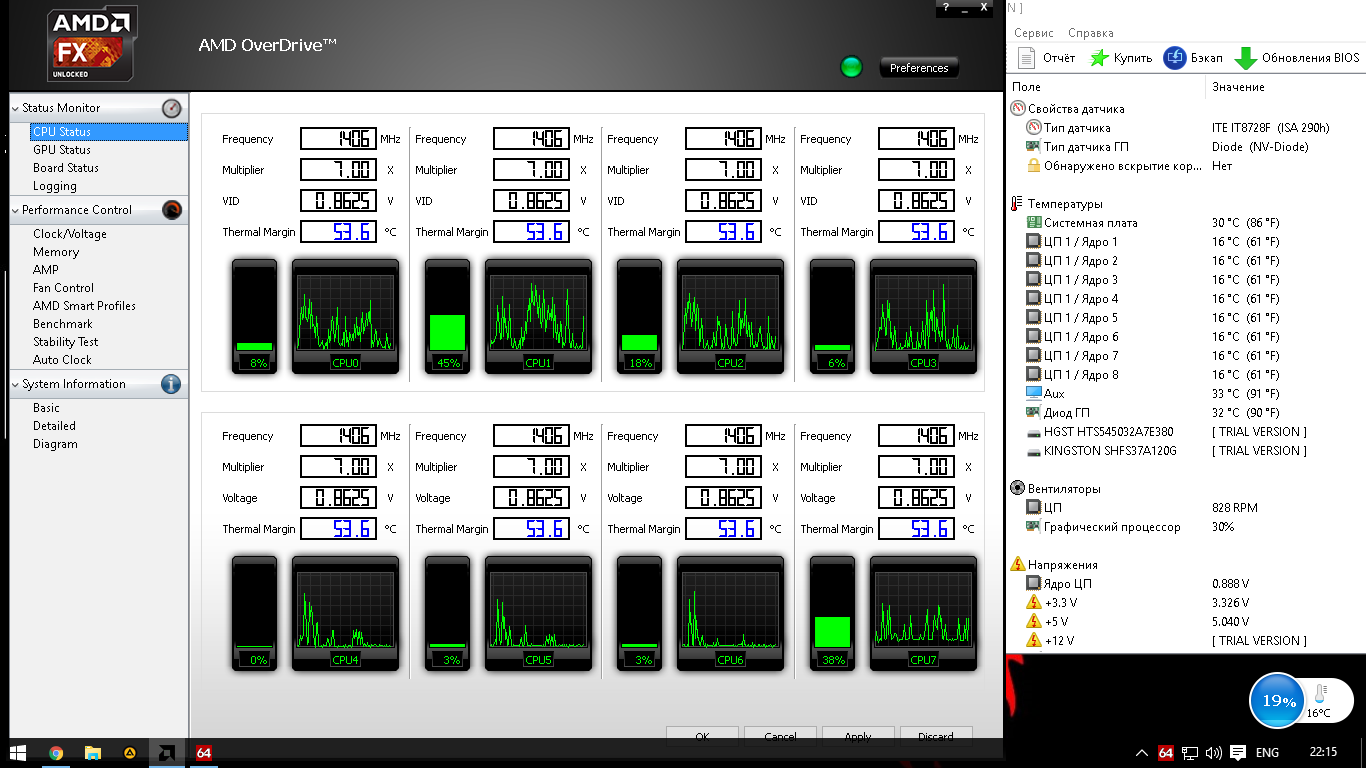Show hidden tray icons chevron

(1142, 753)
